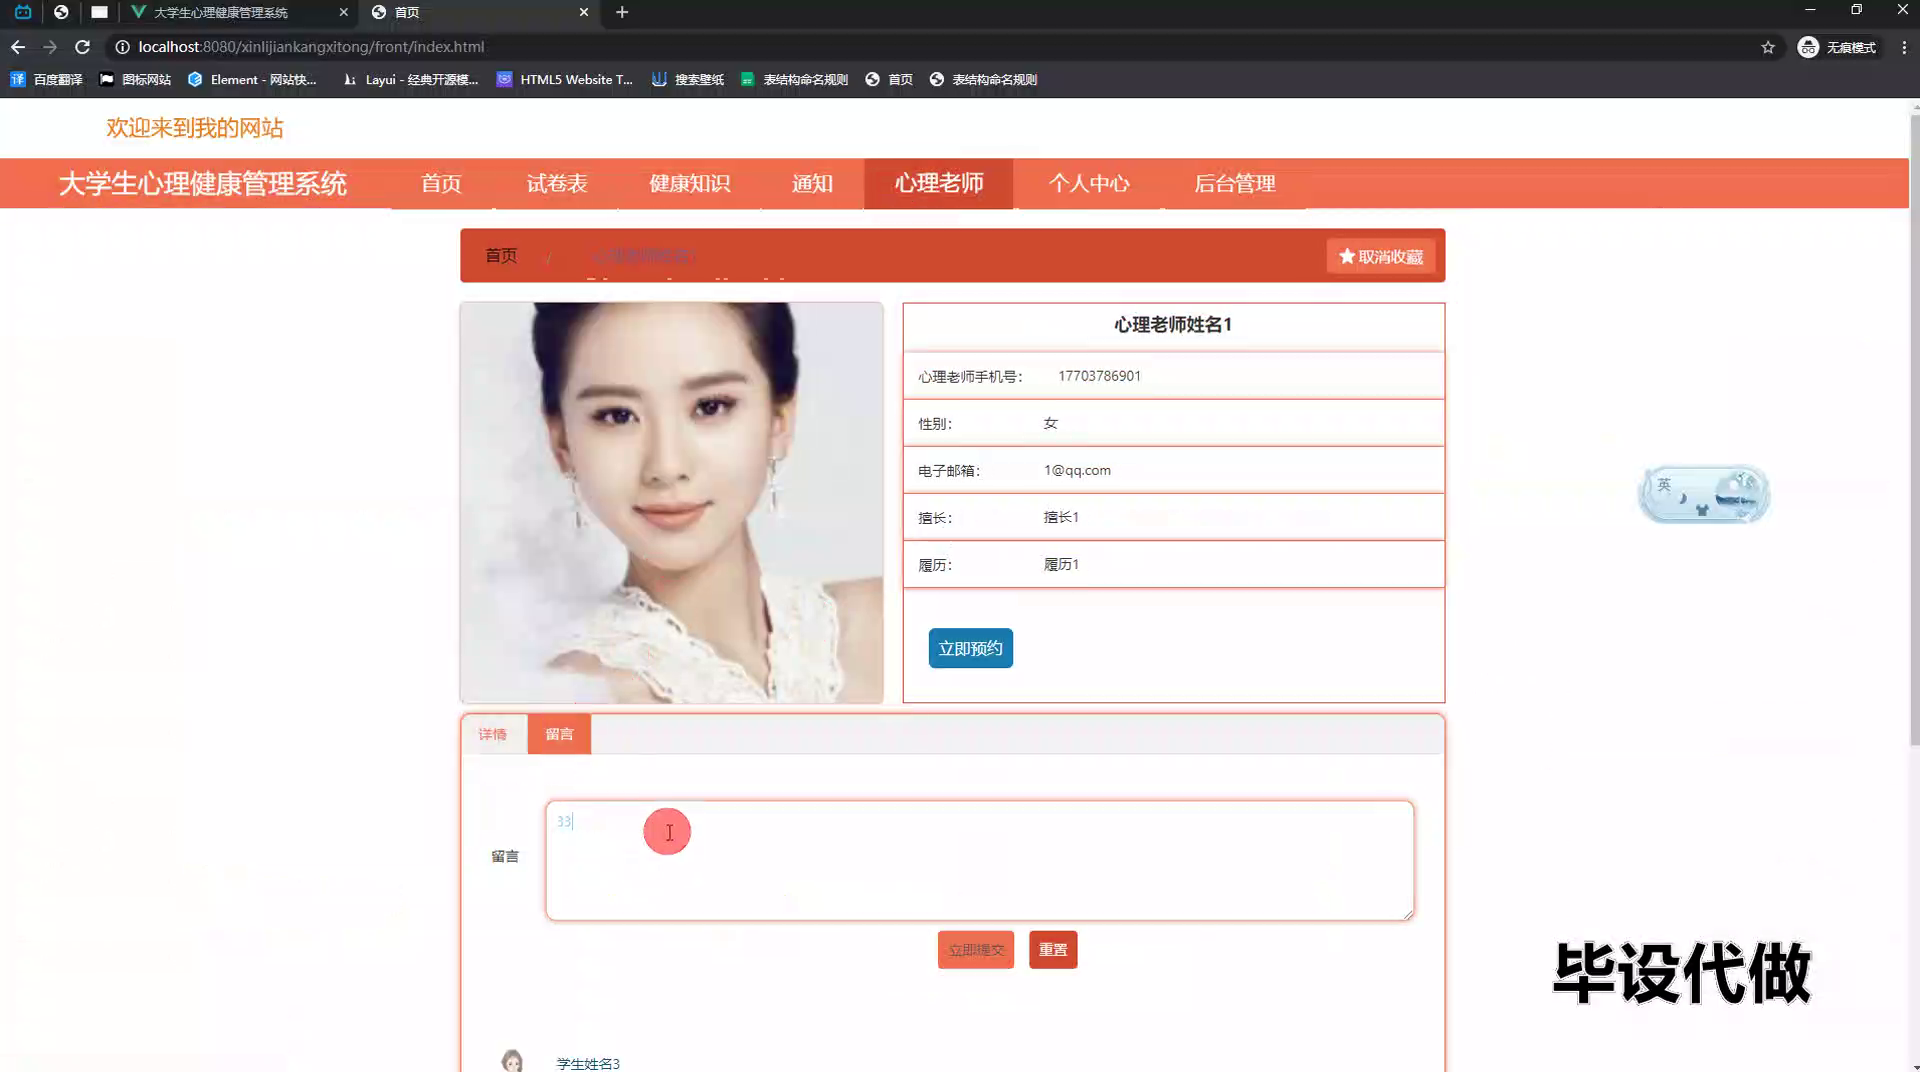The width and height of the screenshot is (1920, 1072).
Task: Open the Element bookmark
Action: [252, 79]
